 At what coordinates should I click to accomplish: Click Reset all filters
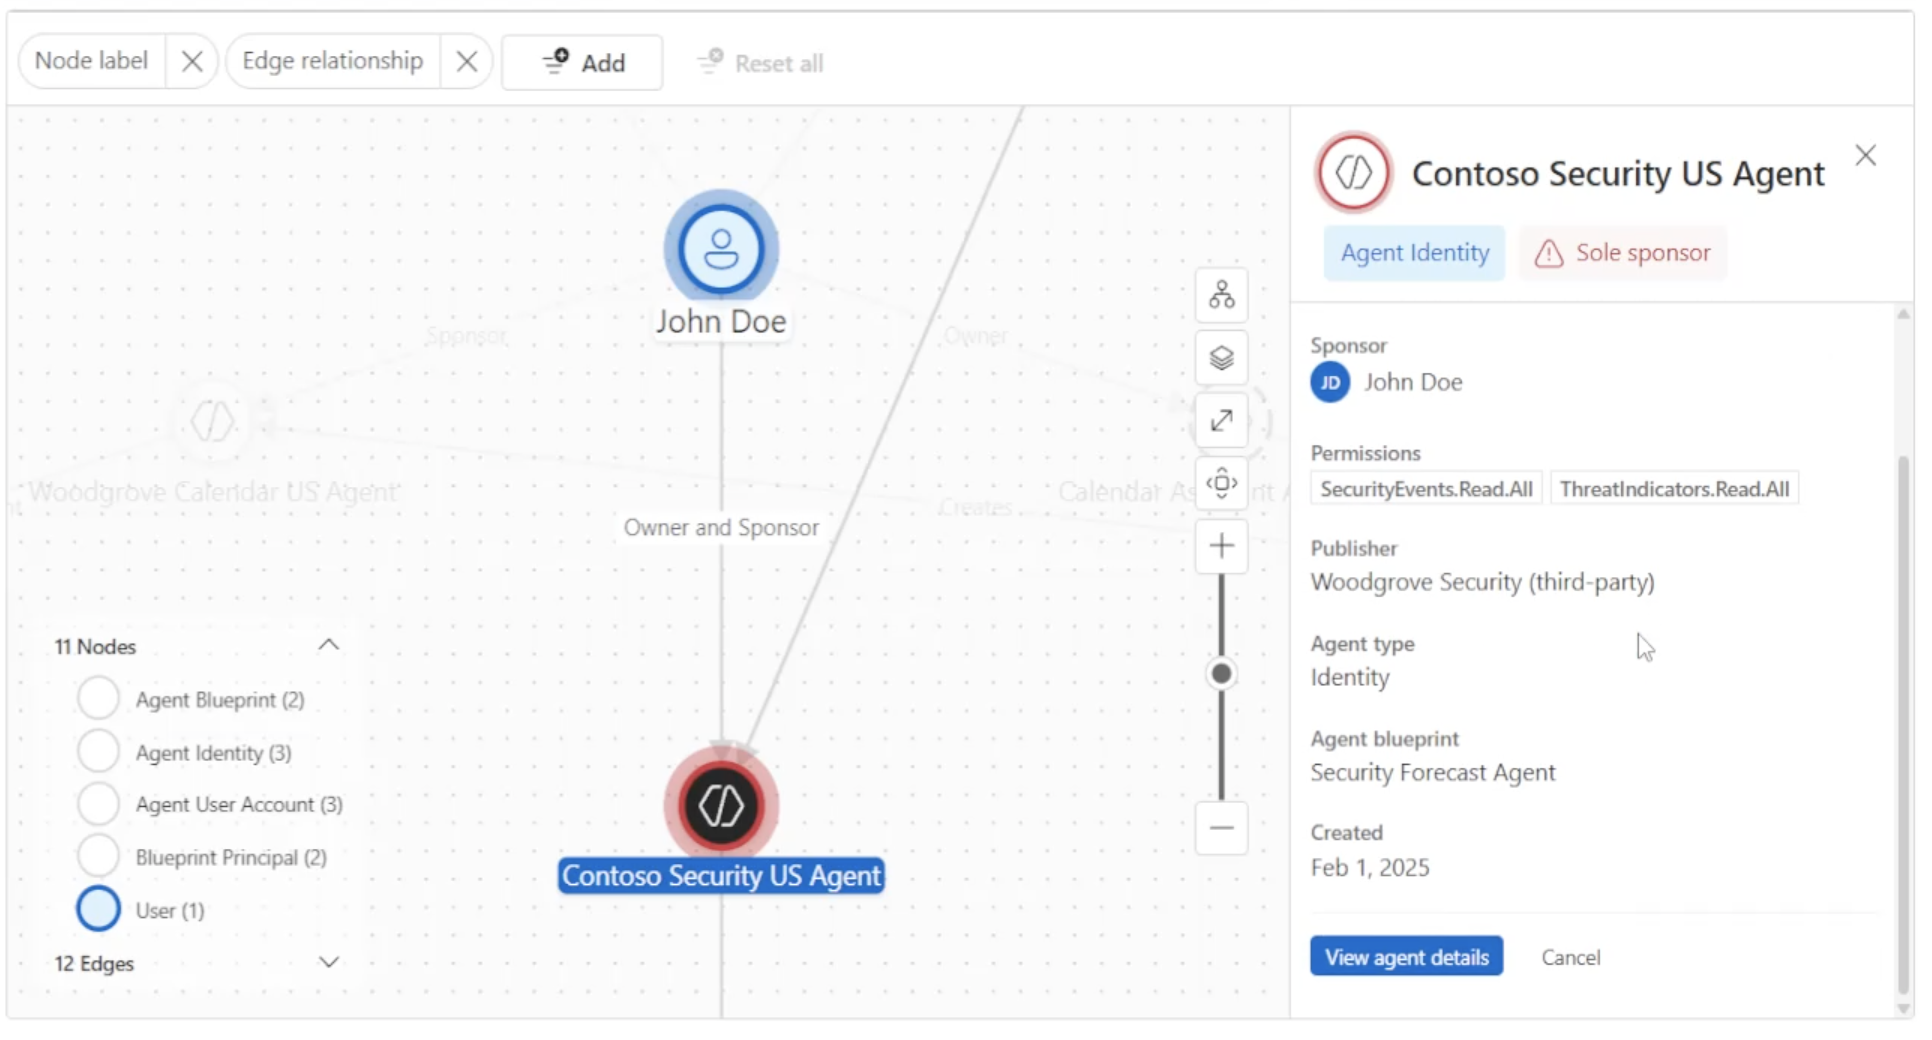tap(760, 63)
